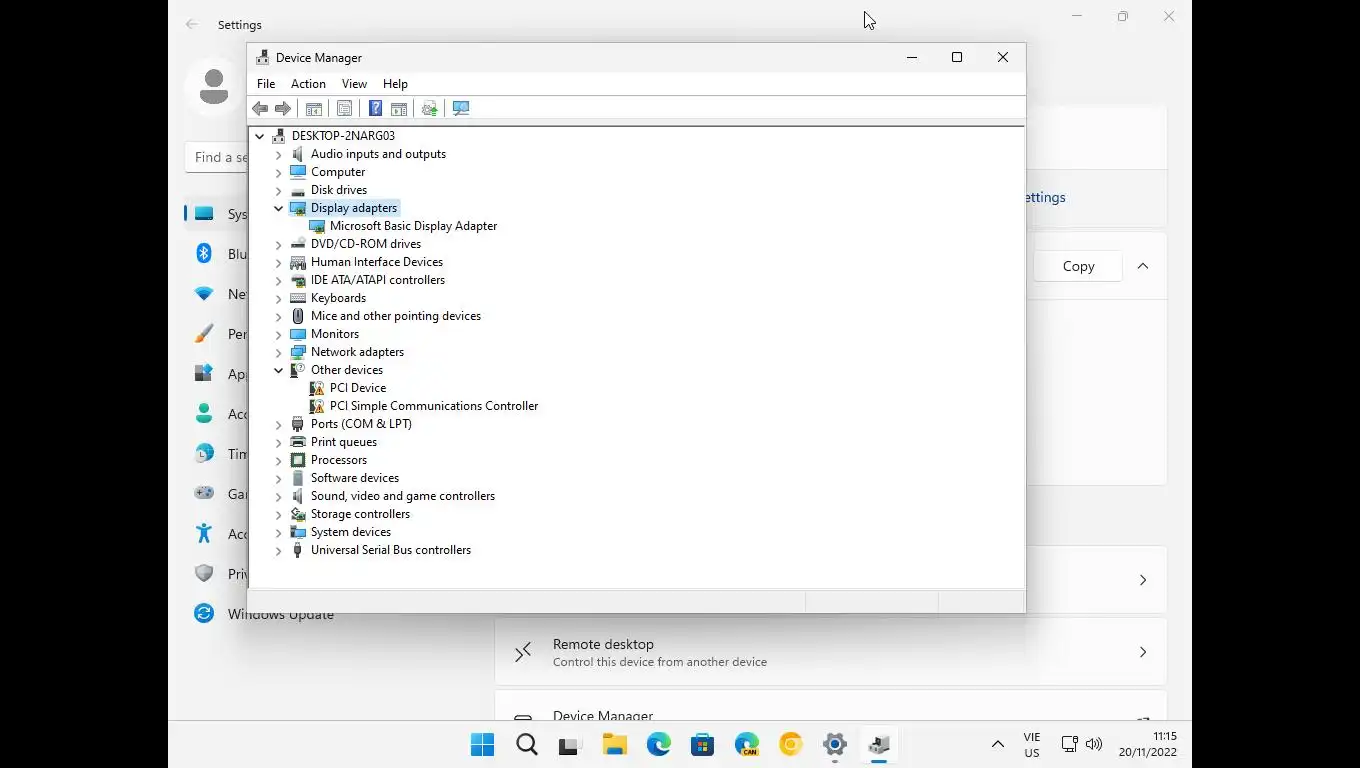Select the Human Interface Devices row

[x=376, y=262]
